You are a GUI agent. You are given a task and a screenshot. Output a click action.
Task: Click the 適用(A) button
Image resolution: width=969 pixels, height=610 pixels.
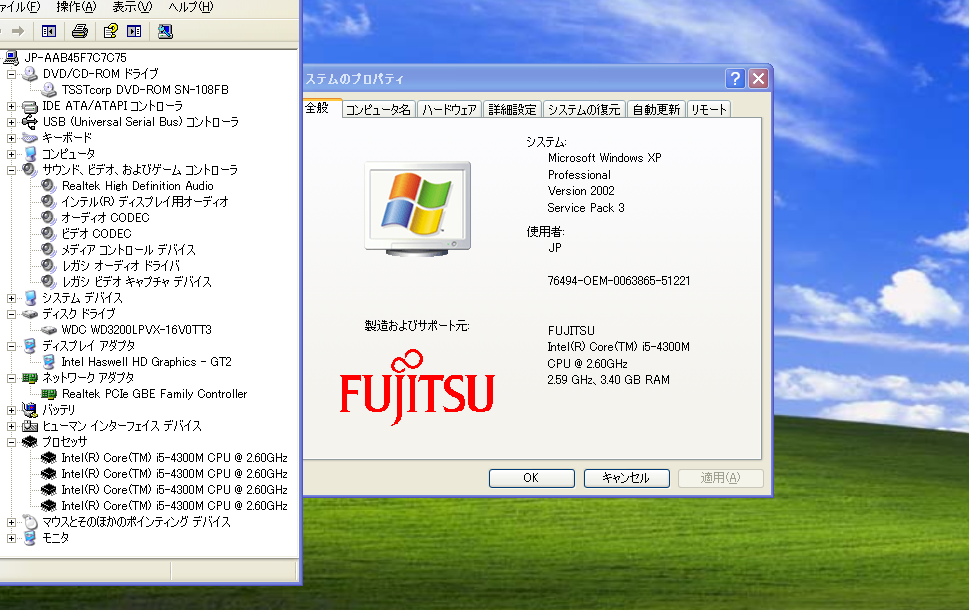[x=721, y=478]
